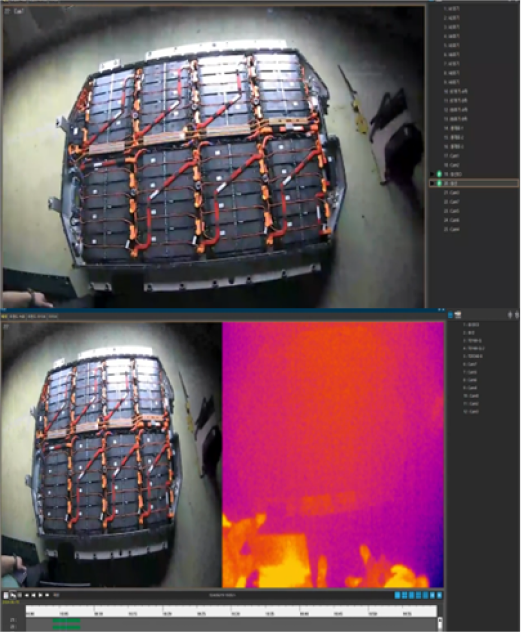Select the last blue layout icon in bottom bar
The image size is (521, 632).
click(439, 595)
